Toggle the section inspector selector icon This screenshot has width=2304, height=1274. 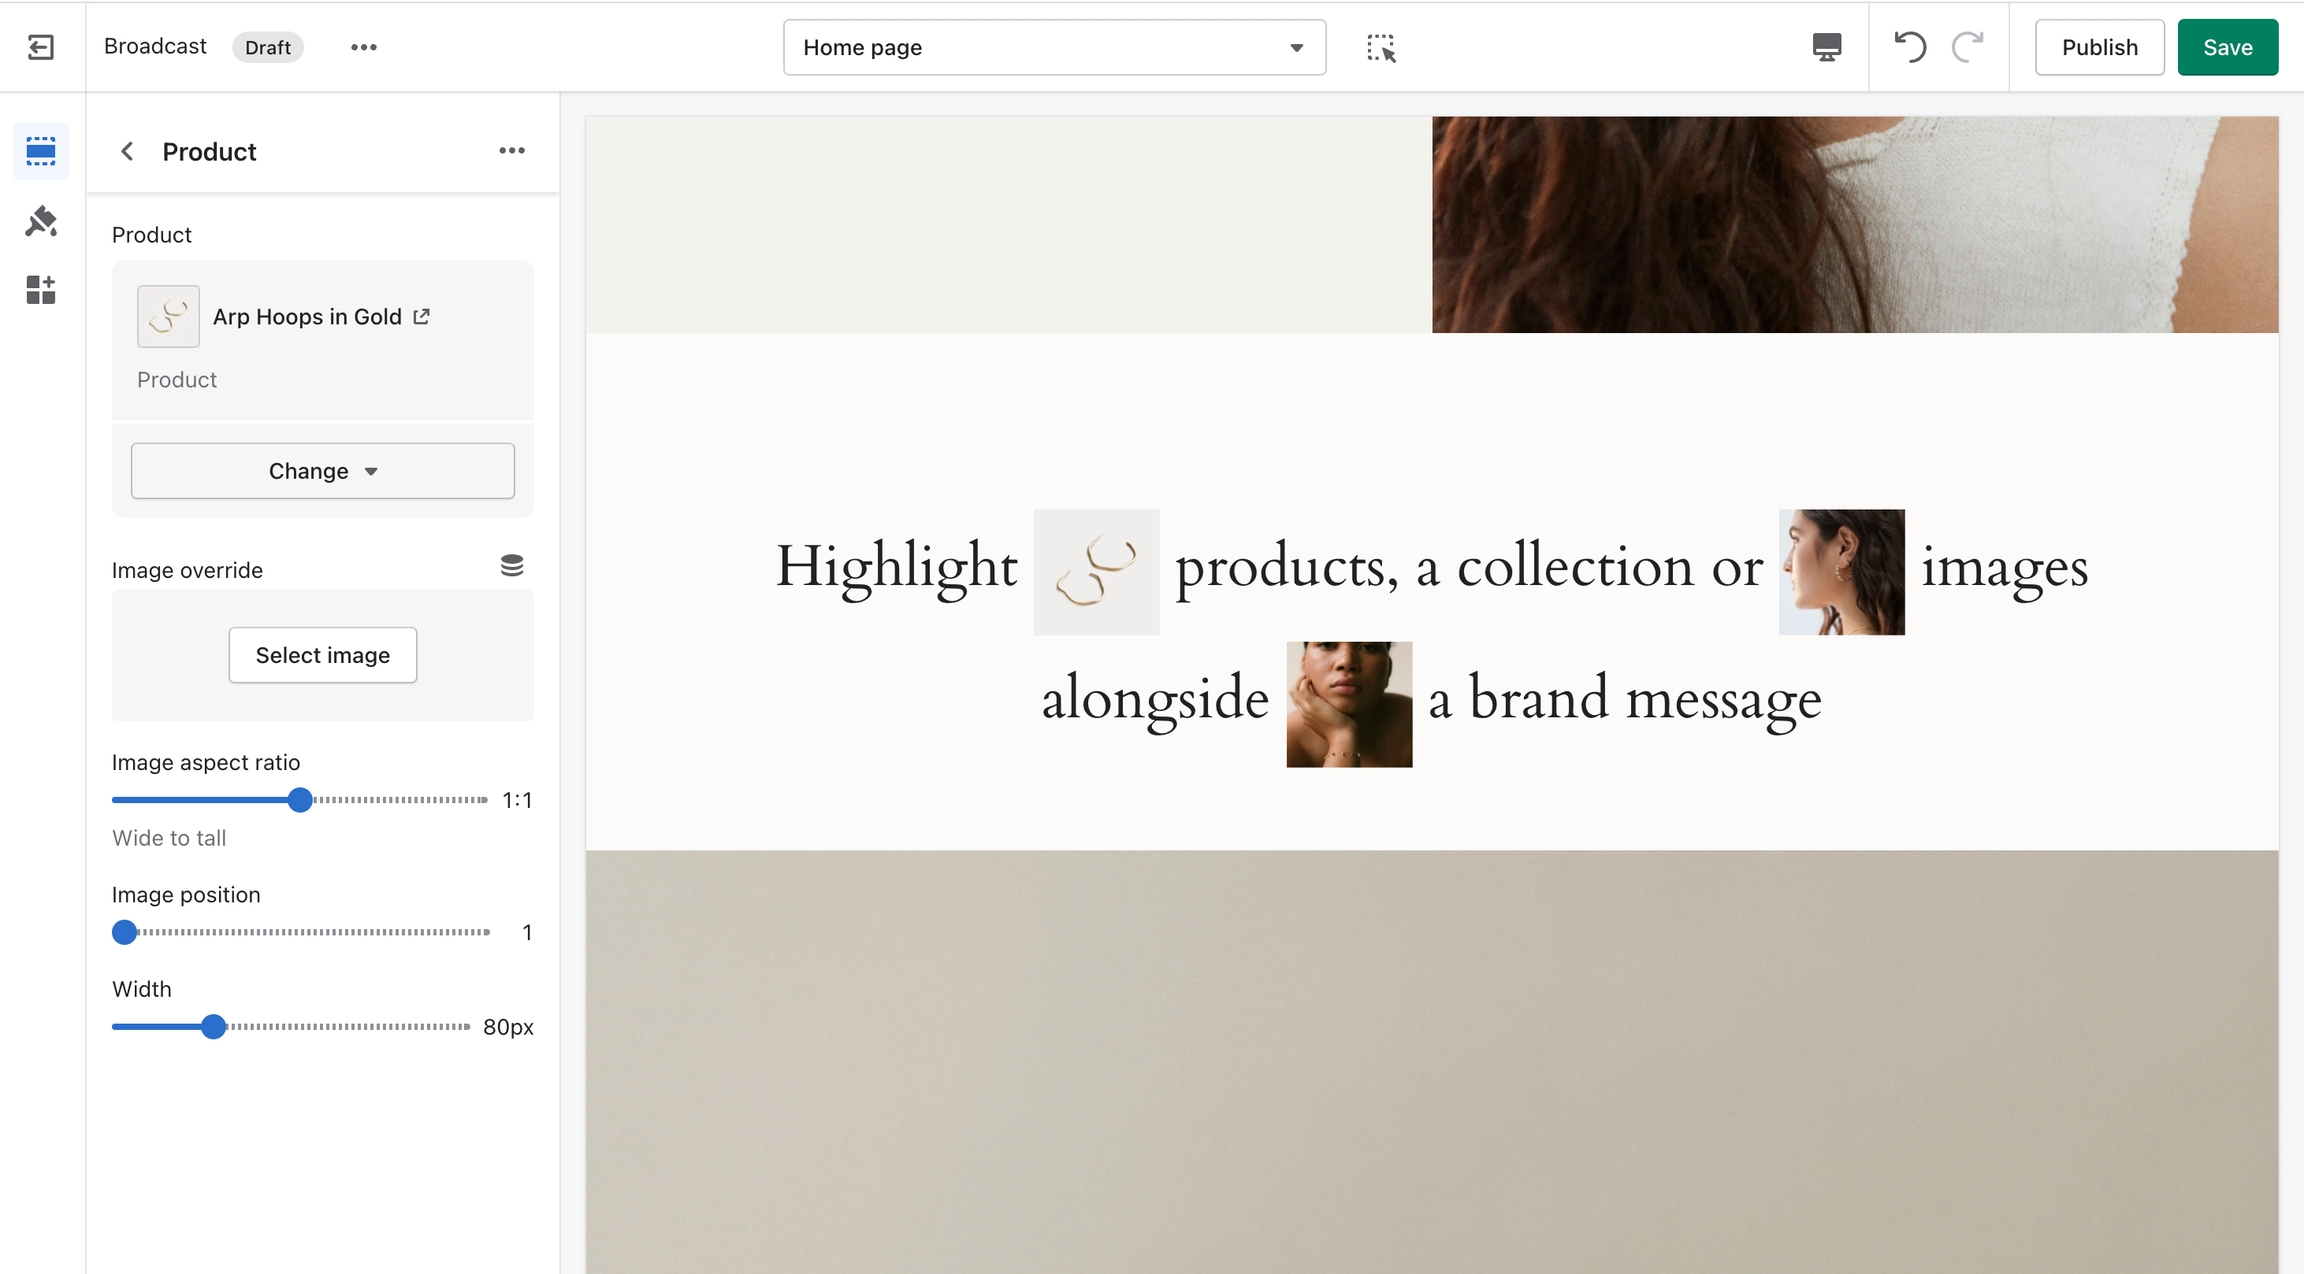pyautogui.click(x=1381, y=47)
